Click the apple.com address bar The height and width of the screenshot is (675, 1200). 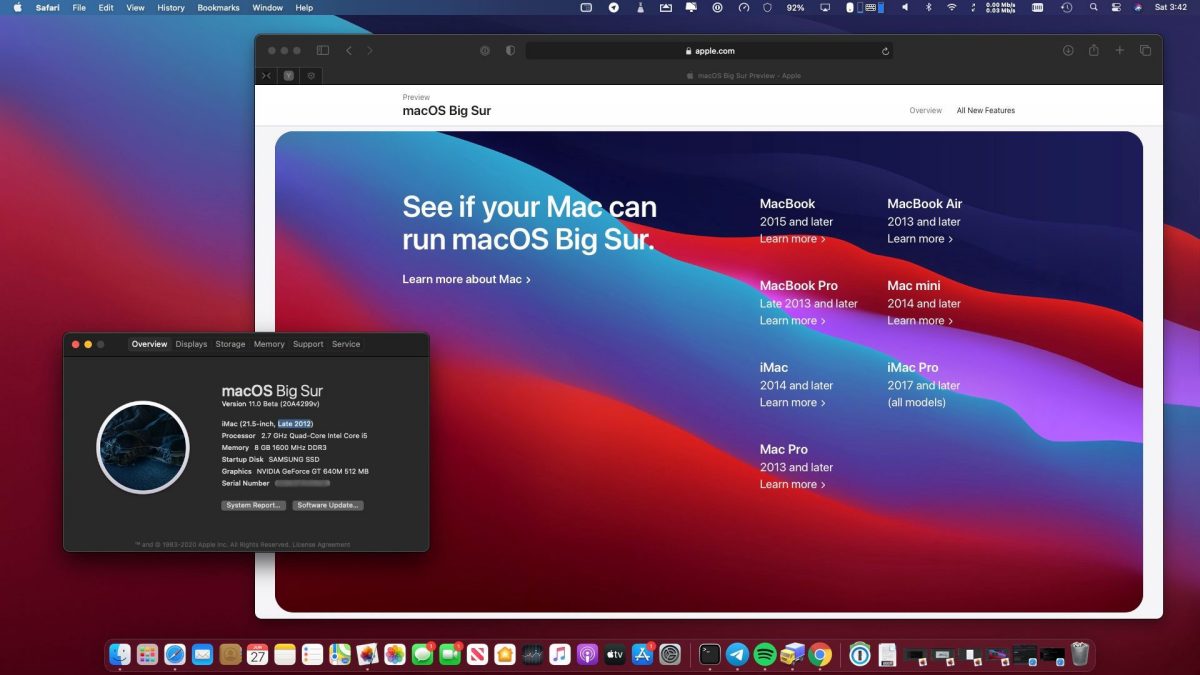point(709,51)
